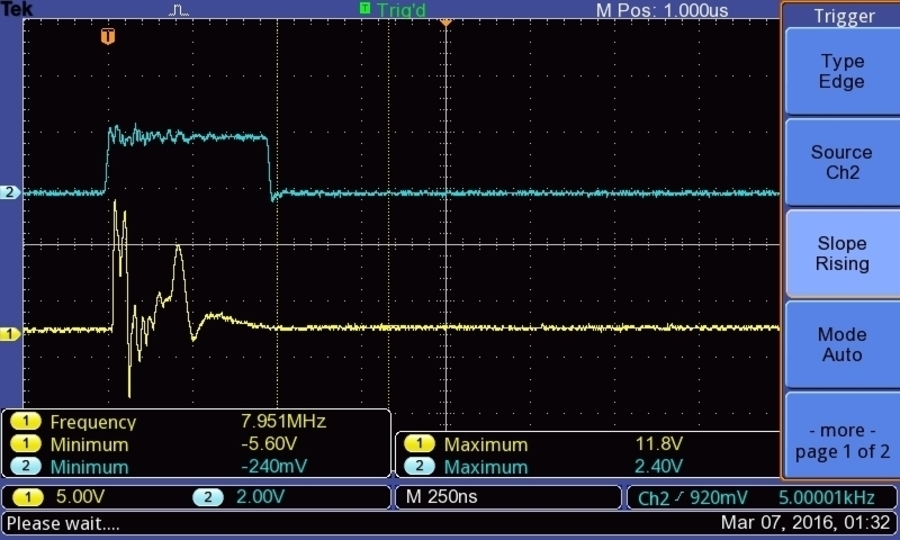
Task: Click the channel 2 Maximum label
Action: pyautogui.click(x=486, y=467)
